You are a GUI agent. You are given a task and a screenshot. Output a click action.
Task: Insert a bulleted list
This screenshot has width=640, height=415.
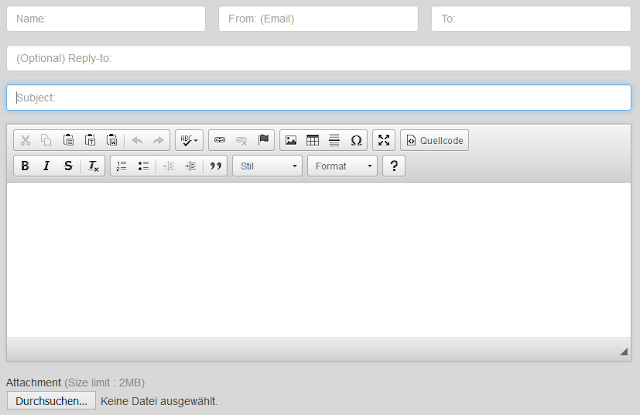pos(143,166)
